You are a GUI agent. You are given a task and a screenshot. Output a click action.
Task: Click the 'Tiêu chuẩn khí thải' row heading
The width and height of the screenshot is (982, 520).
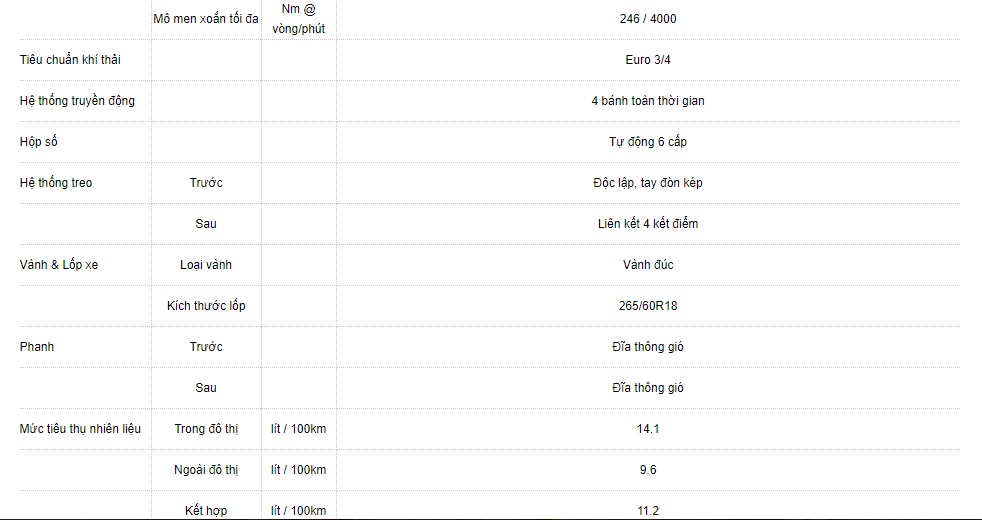pos(68,60)
